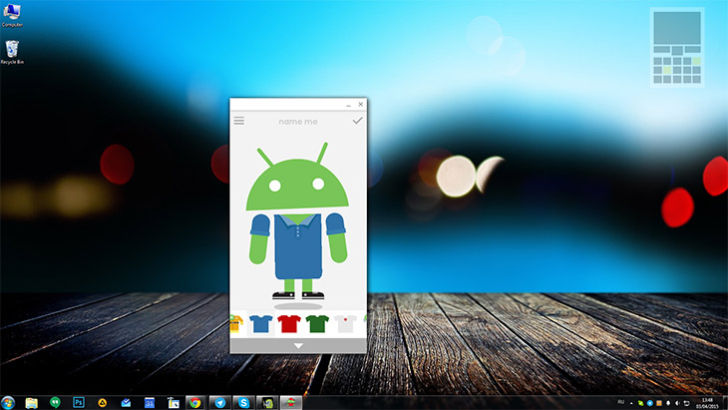Open File Explorer from the taskbar
The image size is (728, 410).
click(x=31, y=403)
